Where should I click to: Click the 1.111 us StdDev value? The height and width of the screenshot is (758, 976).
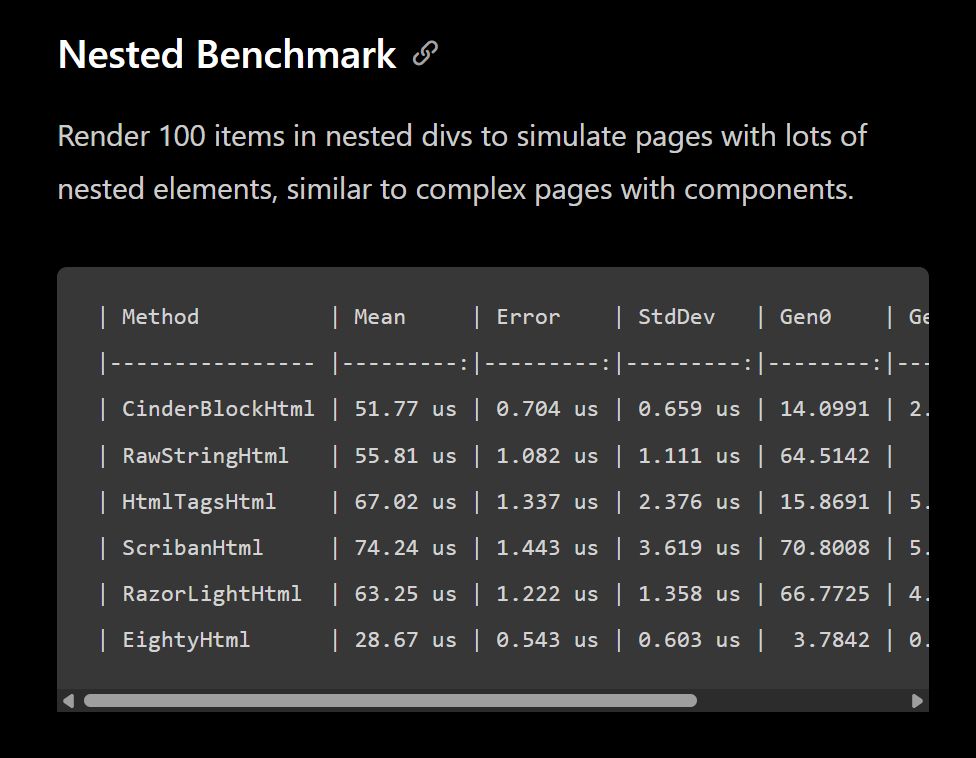pyautogui.click(x=689, y=456)
